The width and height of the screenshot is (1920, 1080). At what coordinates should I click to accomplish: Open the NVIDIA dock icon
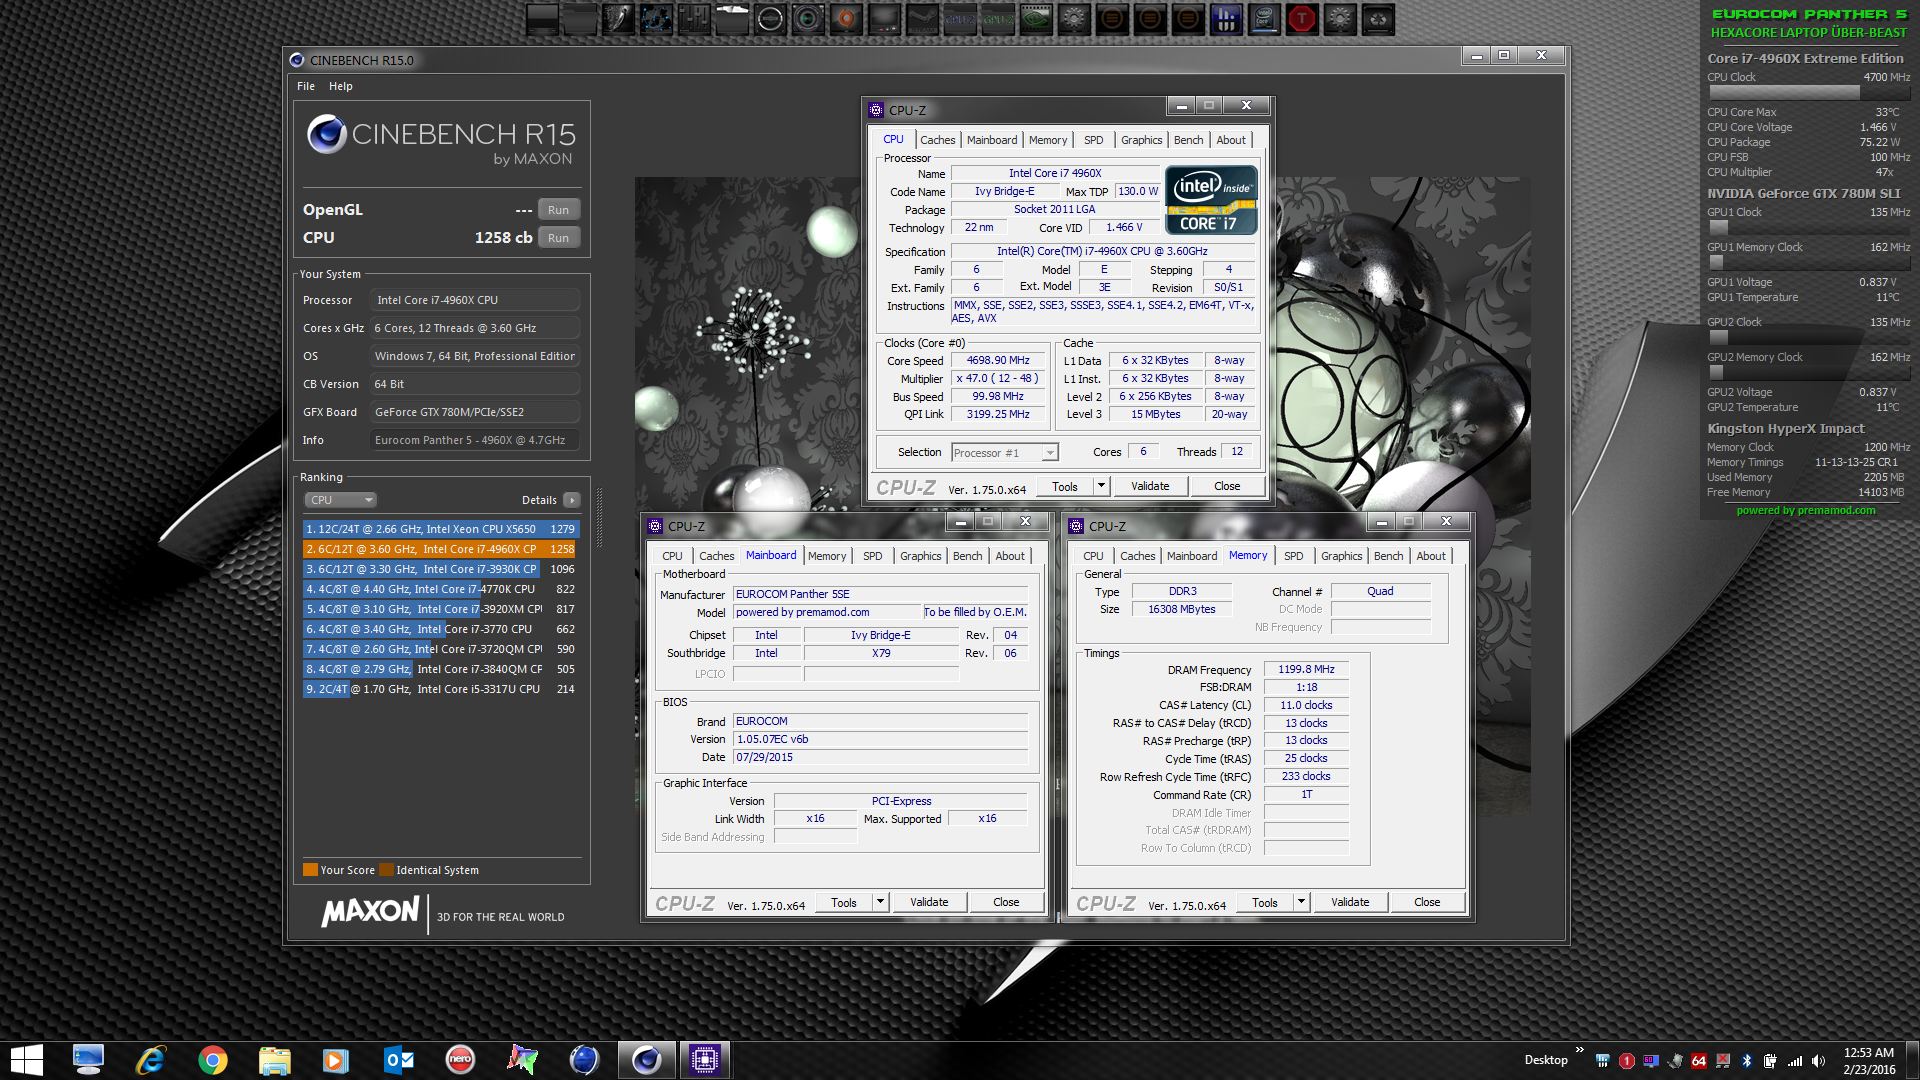coord(1036,18)
